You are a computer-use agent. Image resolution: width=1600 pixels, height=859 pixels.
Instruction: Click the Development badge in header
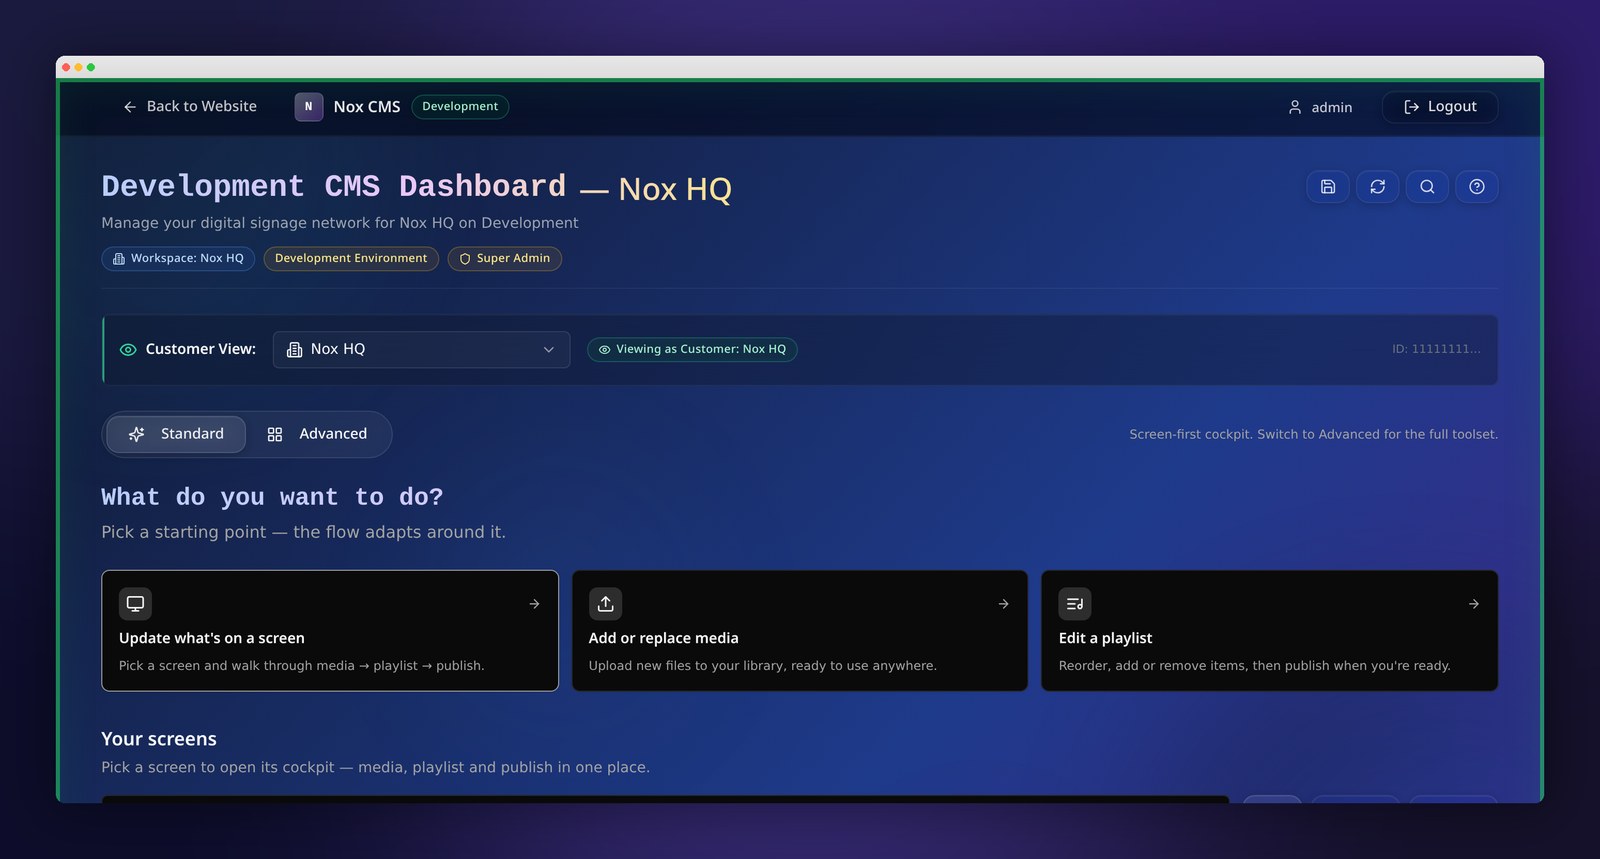click(x=460, y=107)
